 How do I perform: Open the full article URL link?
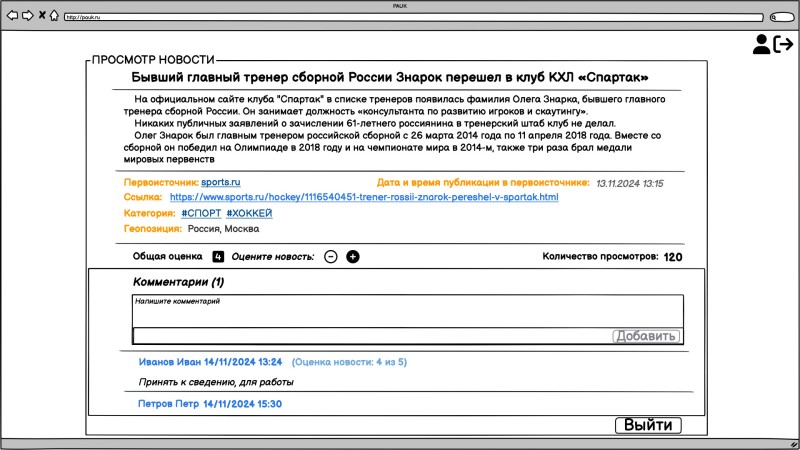click(x=364, y=197)
